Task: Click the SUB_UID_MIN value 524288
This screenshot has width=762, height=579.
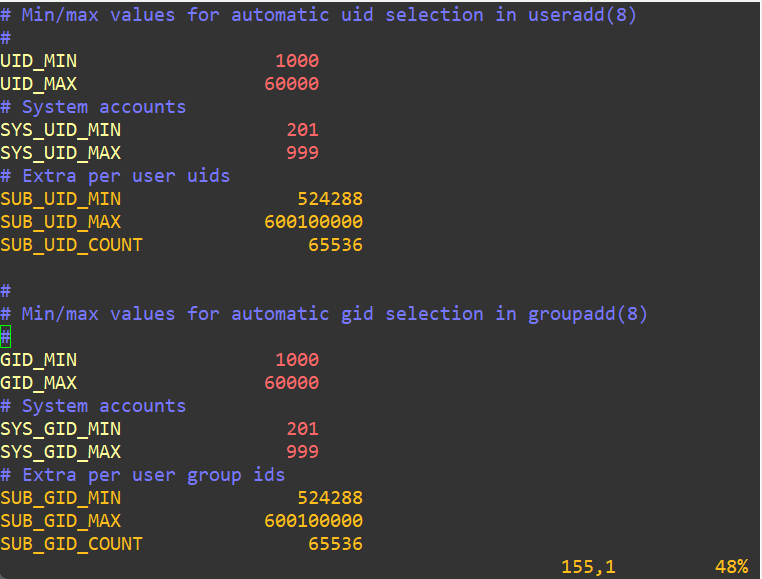Action: tap(330, 199)
